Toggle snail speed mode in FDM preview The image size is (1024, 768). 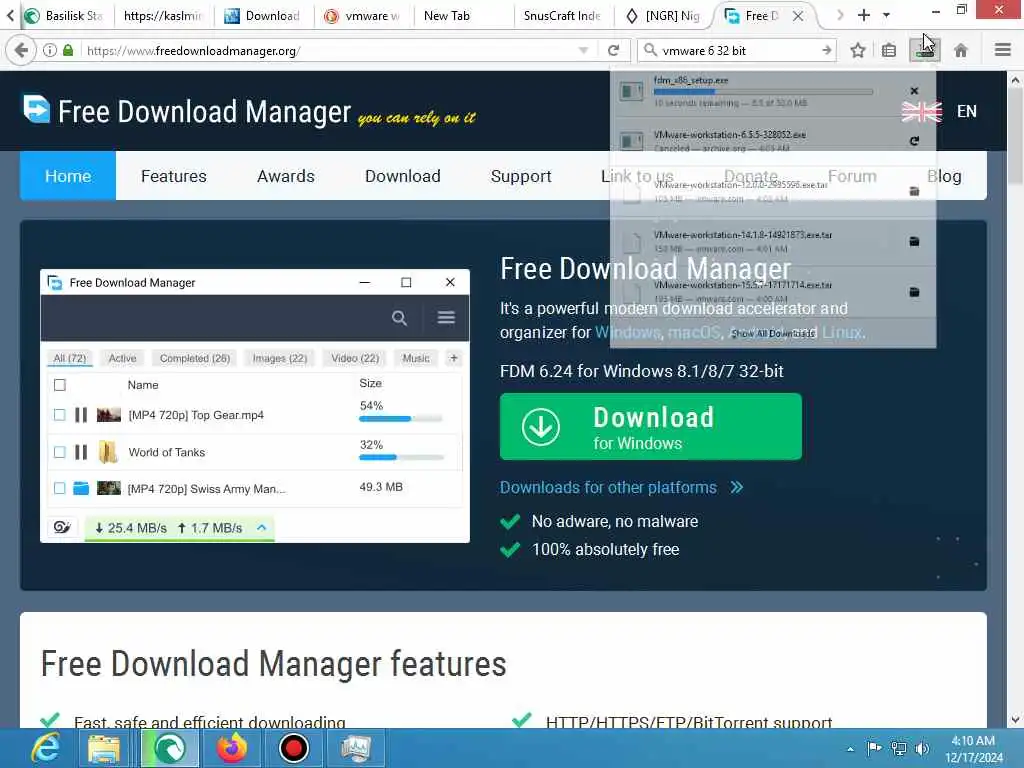62,527
